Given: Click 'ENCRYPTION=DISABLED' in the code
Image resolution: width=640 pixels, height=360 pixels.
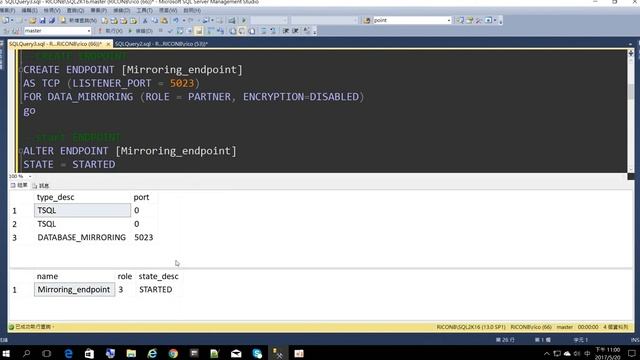Looking at the screenshot, I should (x=301, y=97).
